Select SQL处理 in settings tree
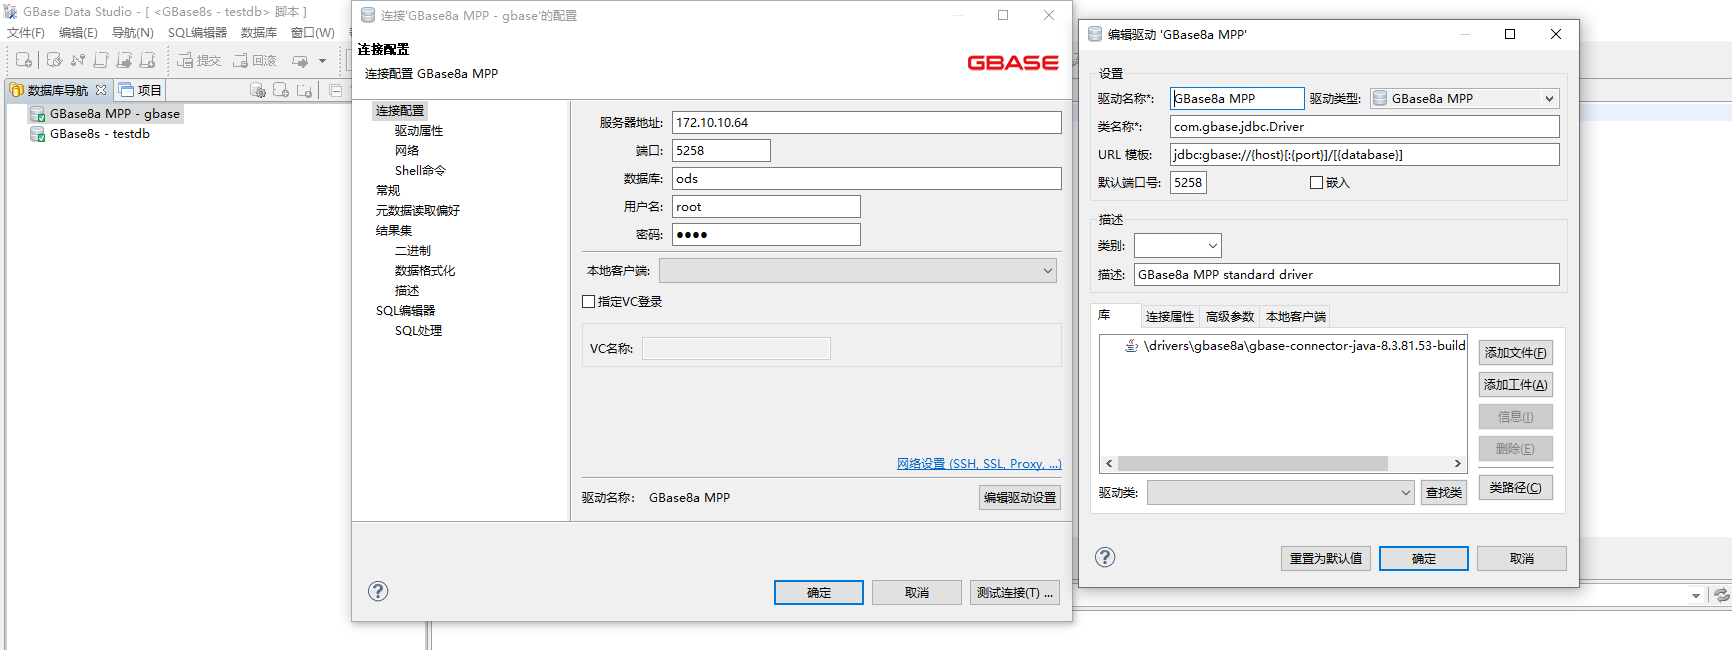Screen dimensions: 1732x650 coord(418,331)
